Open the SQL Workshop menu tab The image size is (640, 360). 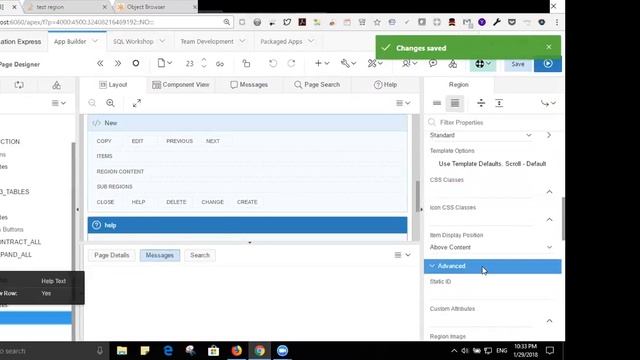[x=139, y=41]
